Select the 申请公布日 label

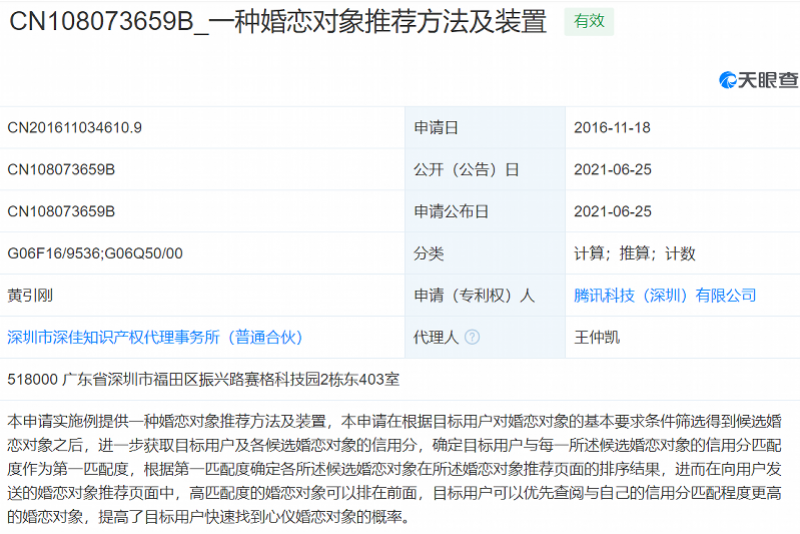pos(451,211)
